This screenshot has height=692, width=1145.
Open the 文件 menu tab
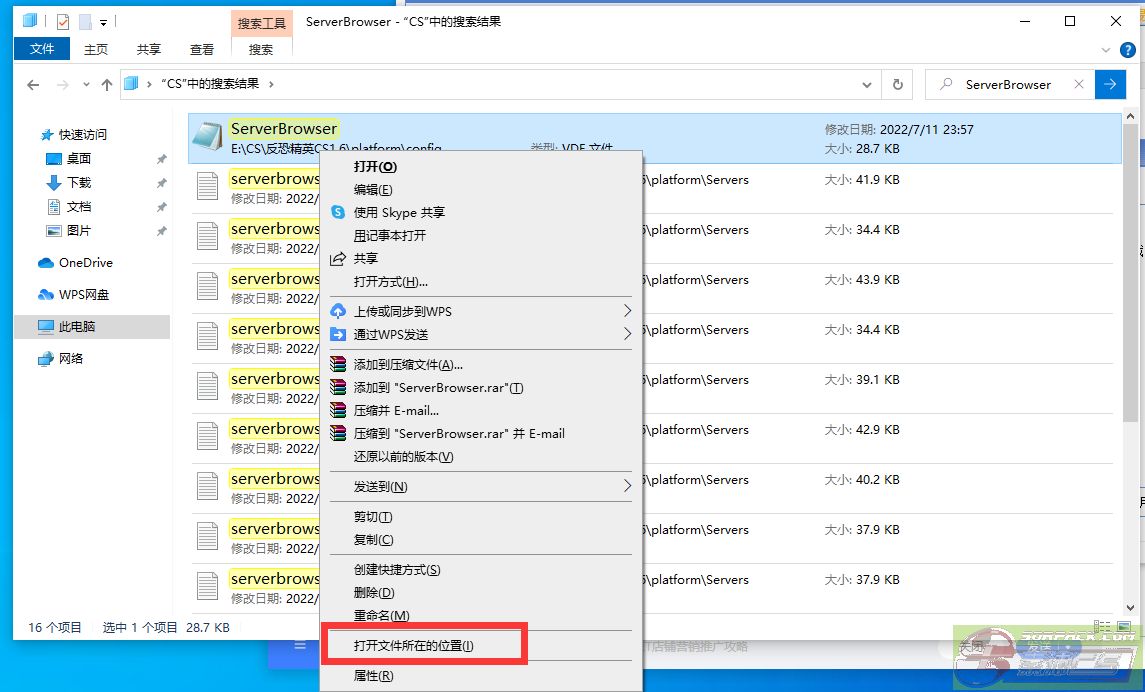click(42, 49)
